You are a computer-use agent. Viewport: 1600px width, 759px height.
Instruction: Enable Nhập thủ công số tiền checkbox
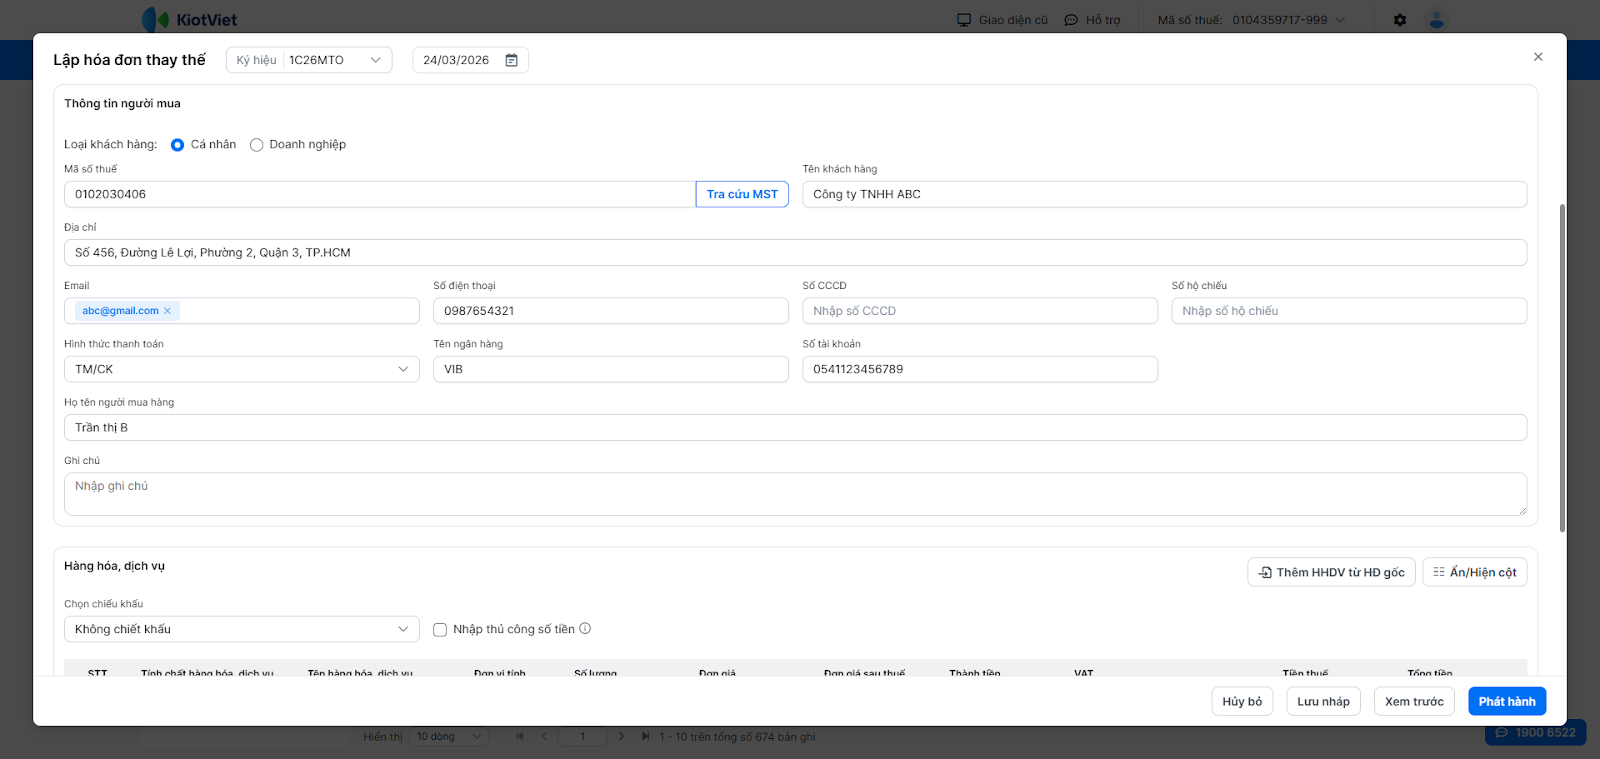440,630
